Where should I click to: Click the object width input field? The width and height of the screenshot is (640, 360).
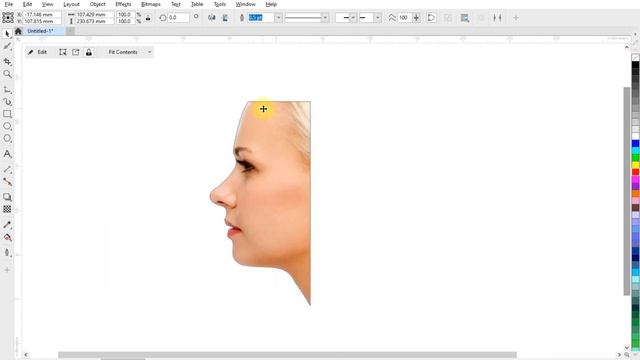coord(94,14)
